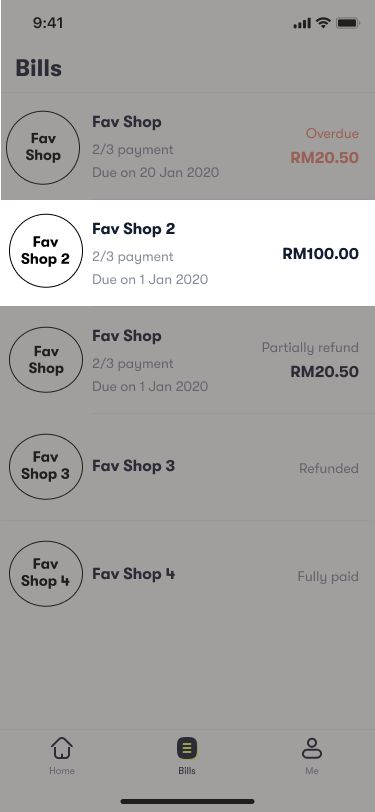This screenshot has height=812, width=375.
Task: Tap the Fav Shop 3 round logo
Action: 46,467
